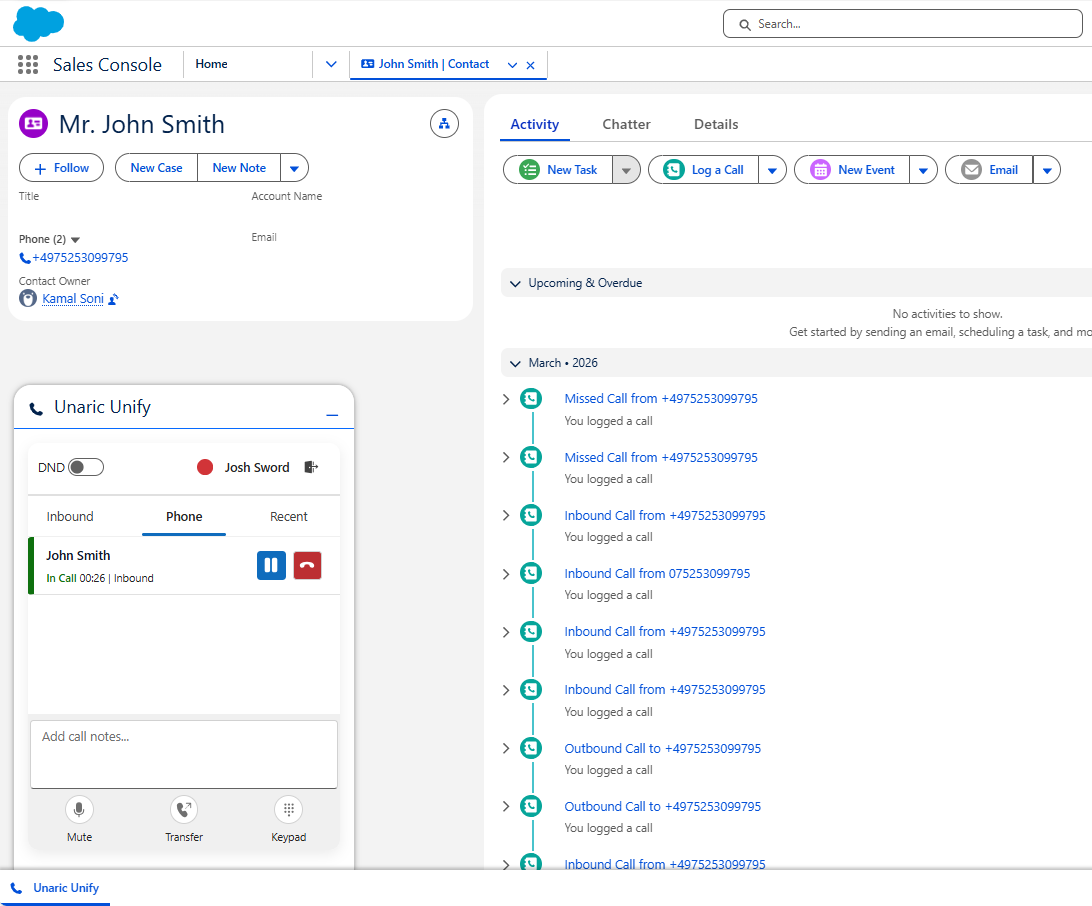Click the Log a Call button

(x=703, y=170)
